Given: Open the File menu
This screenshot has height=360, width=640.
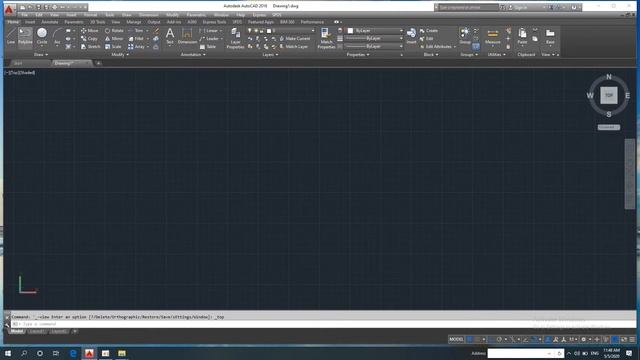Looking at the screenshot, I should [25, 15].
